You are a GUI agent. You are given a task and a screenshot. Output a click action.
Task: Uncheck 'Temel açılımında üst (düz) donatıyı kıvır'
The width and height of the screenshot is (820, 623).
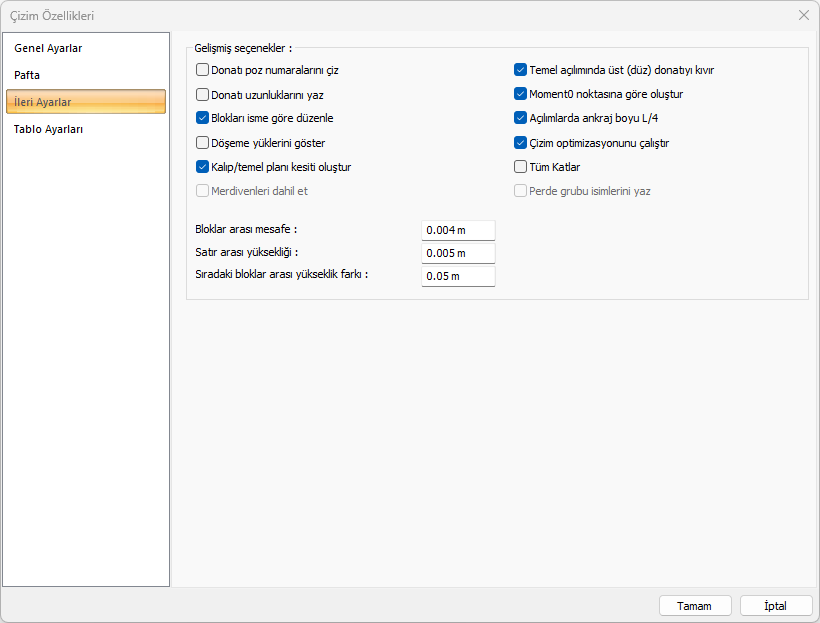[x=520, y=70]
